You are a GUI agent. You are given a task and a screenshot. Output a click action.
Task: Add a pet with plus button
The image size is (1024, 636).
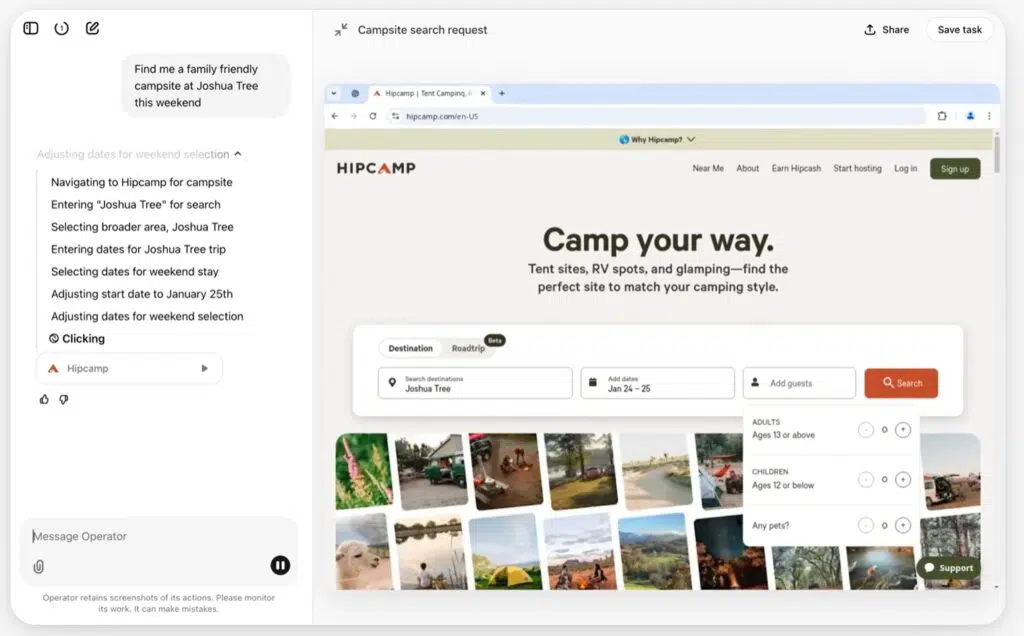click(x=902, y=525)
